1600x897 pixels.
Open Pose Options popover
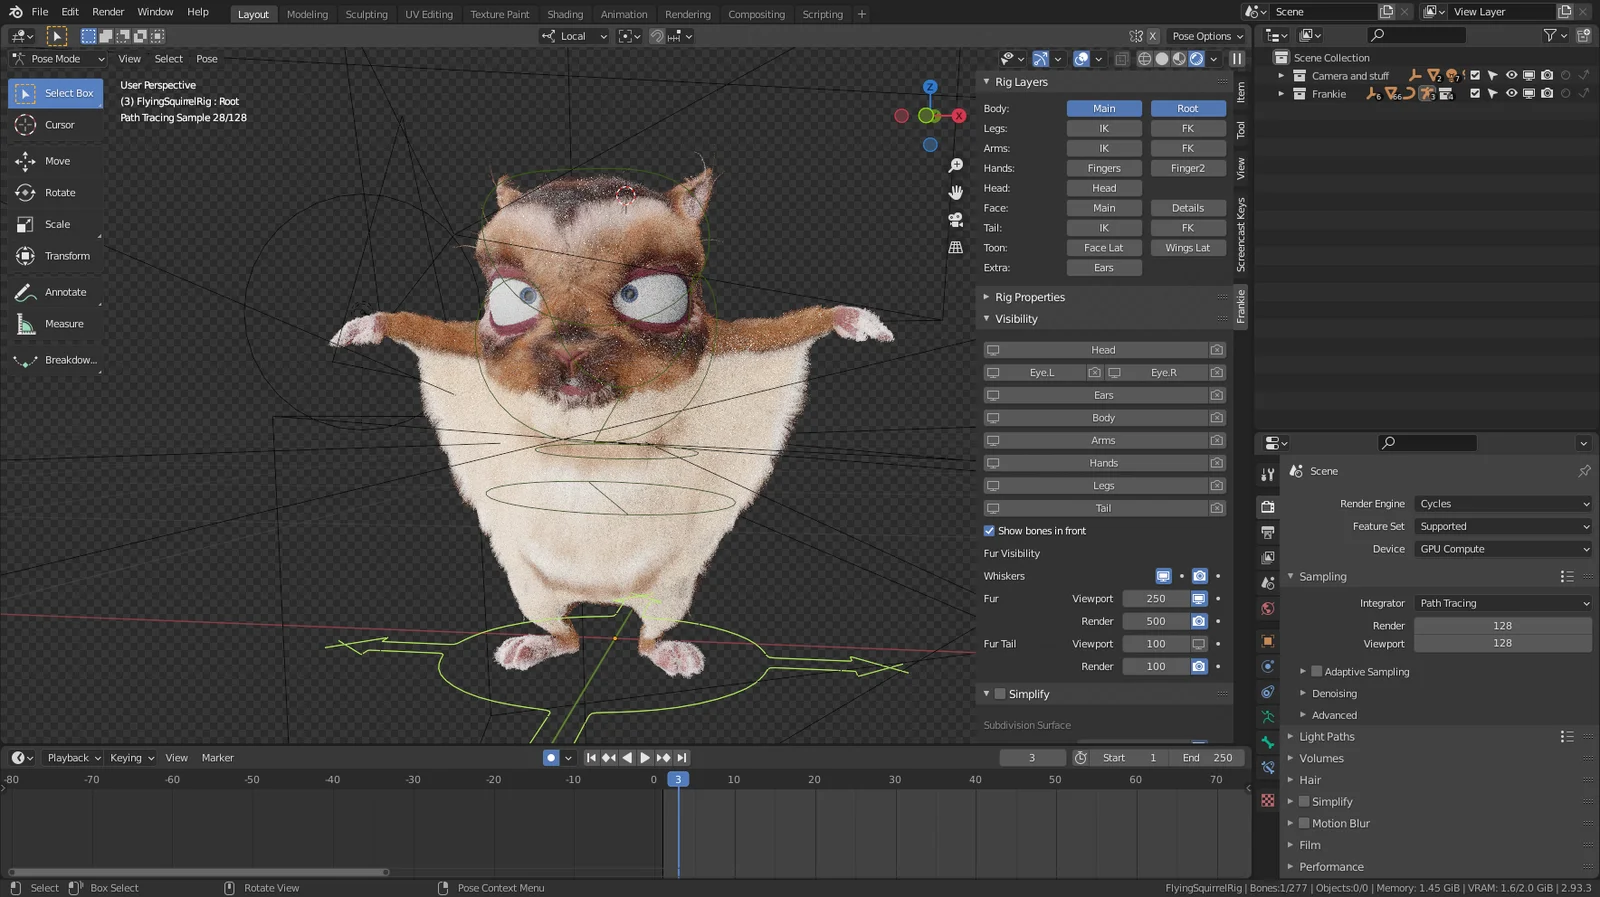pos(1207,36)
